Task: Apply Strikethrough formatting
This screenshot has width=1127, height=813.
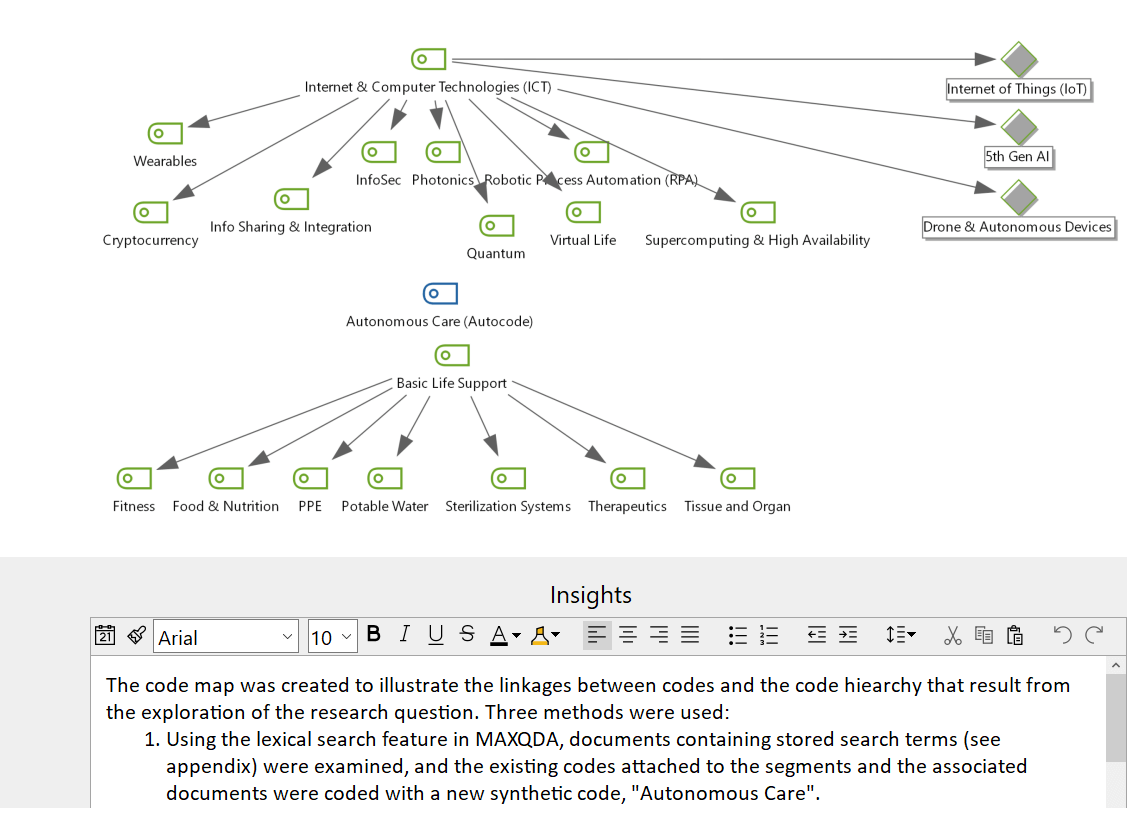Action: coord(467,634)
